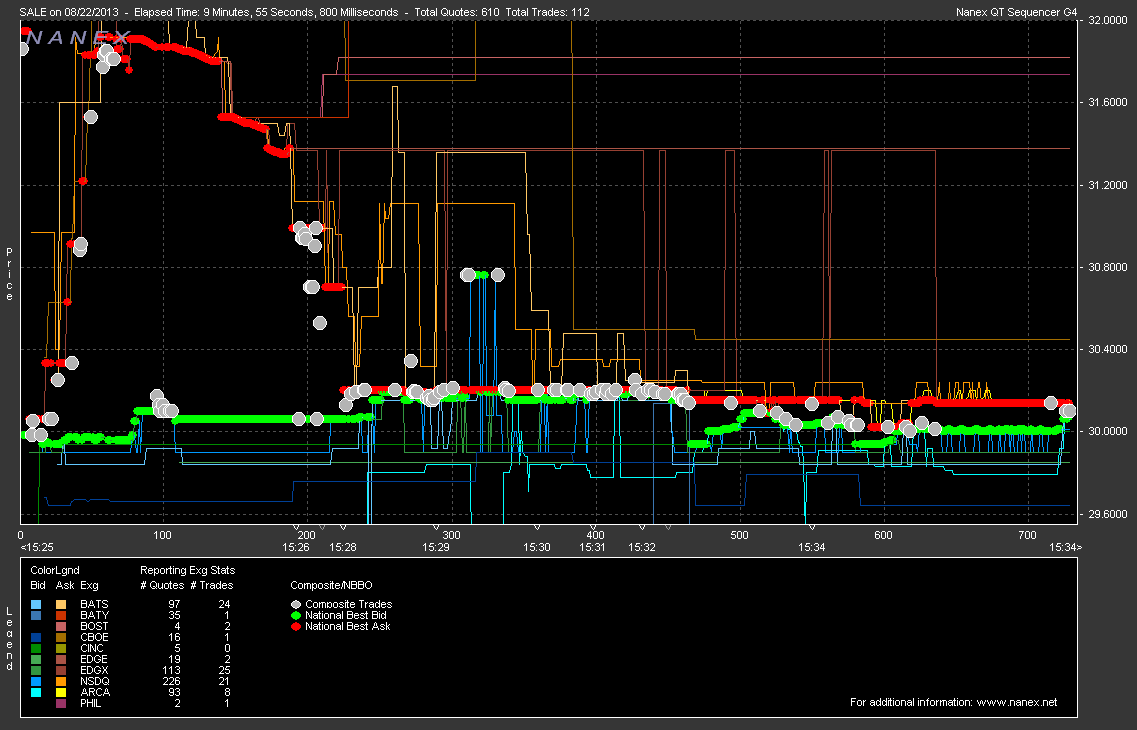The width and height of the screenshot is (1137, 730).
Task: Click the 31.6000 price axis label
Action: point(1108,102)
